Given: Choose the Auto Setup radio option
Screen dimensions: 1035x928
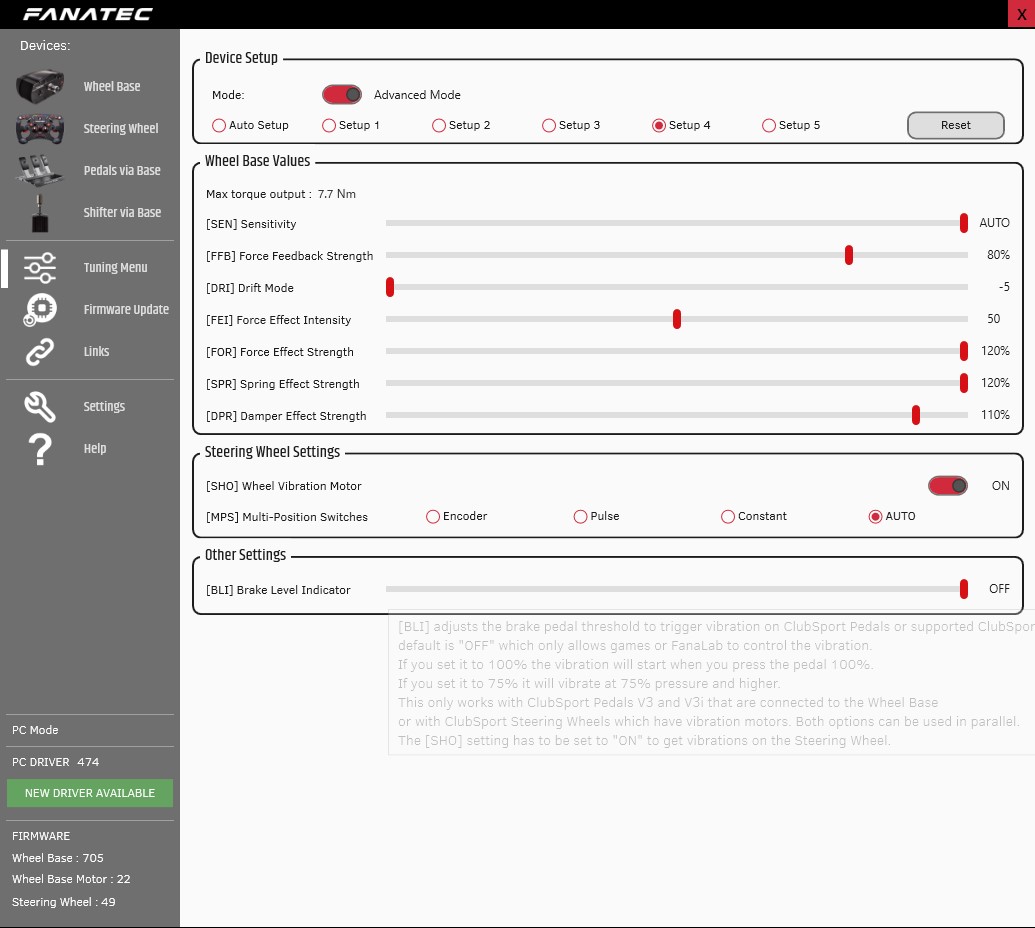Looking at the screenshot, I should tap(218, 125).
